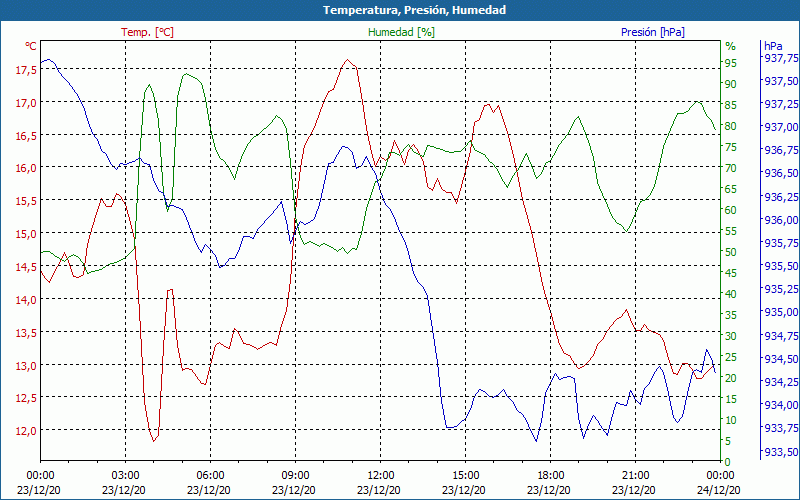
Task: Click the '14,0' temperature axis tick
Action: point(26,300)
